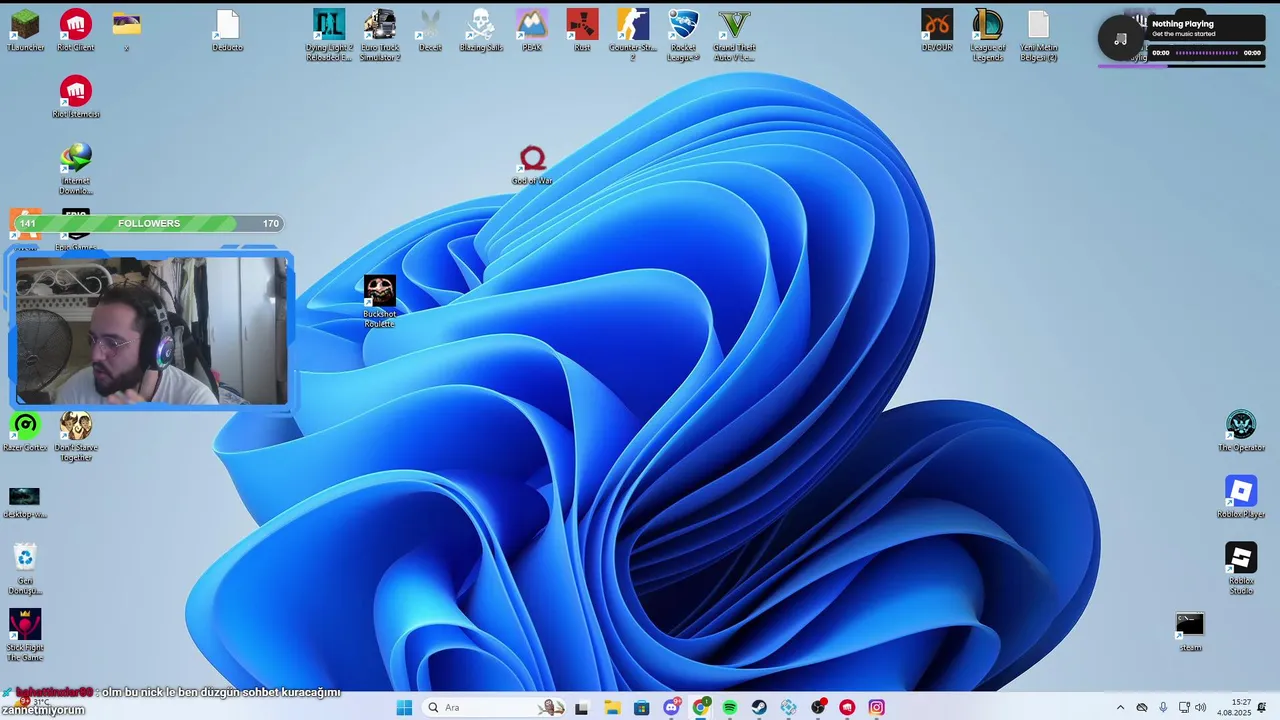Select Euro Truck Simulator 2 icon

click(380, 35)
